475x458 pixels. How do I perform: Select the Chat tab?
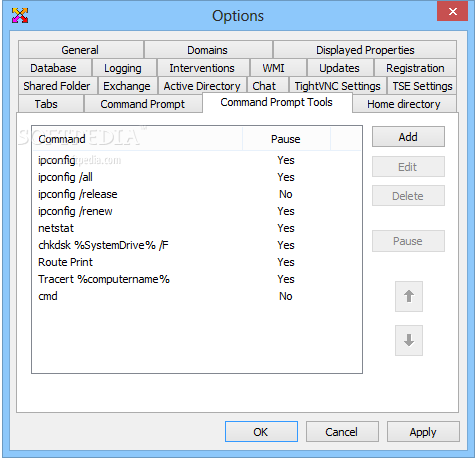(267, 86)
